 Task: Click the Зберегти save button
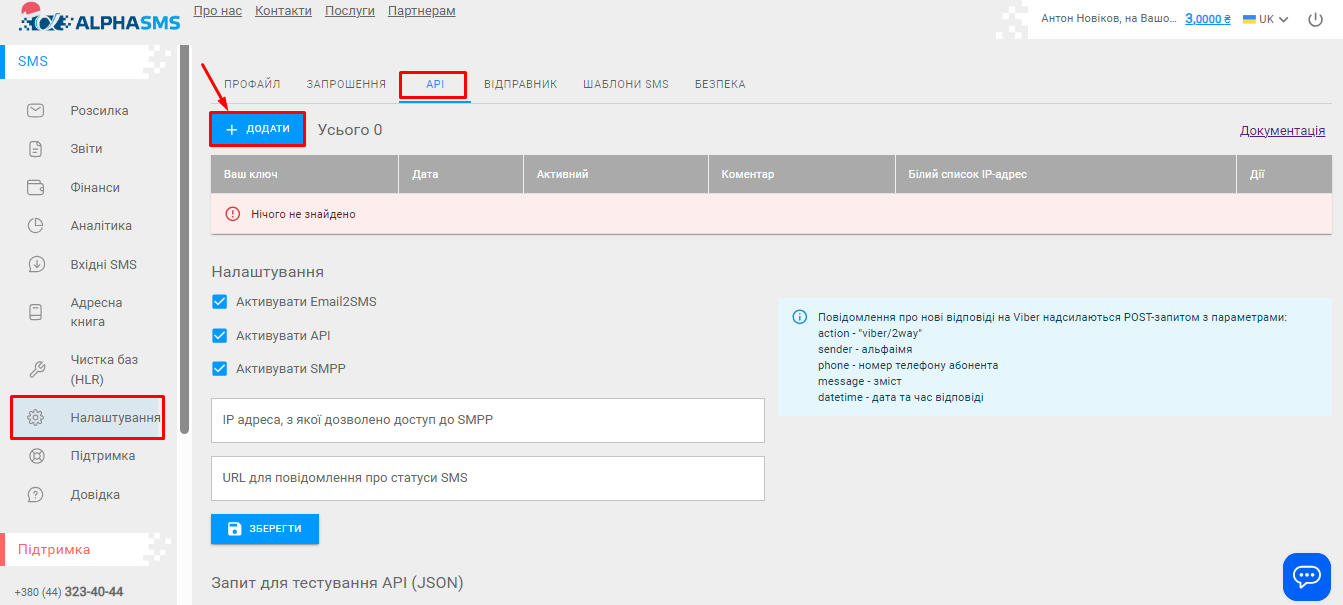pos(265,528)
